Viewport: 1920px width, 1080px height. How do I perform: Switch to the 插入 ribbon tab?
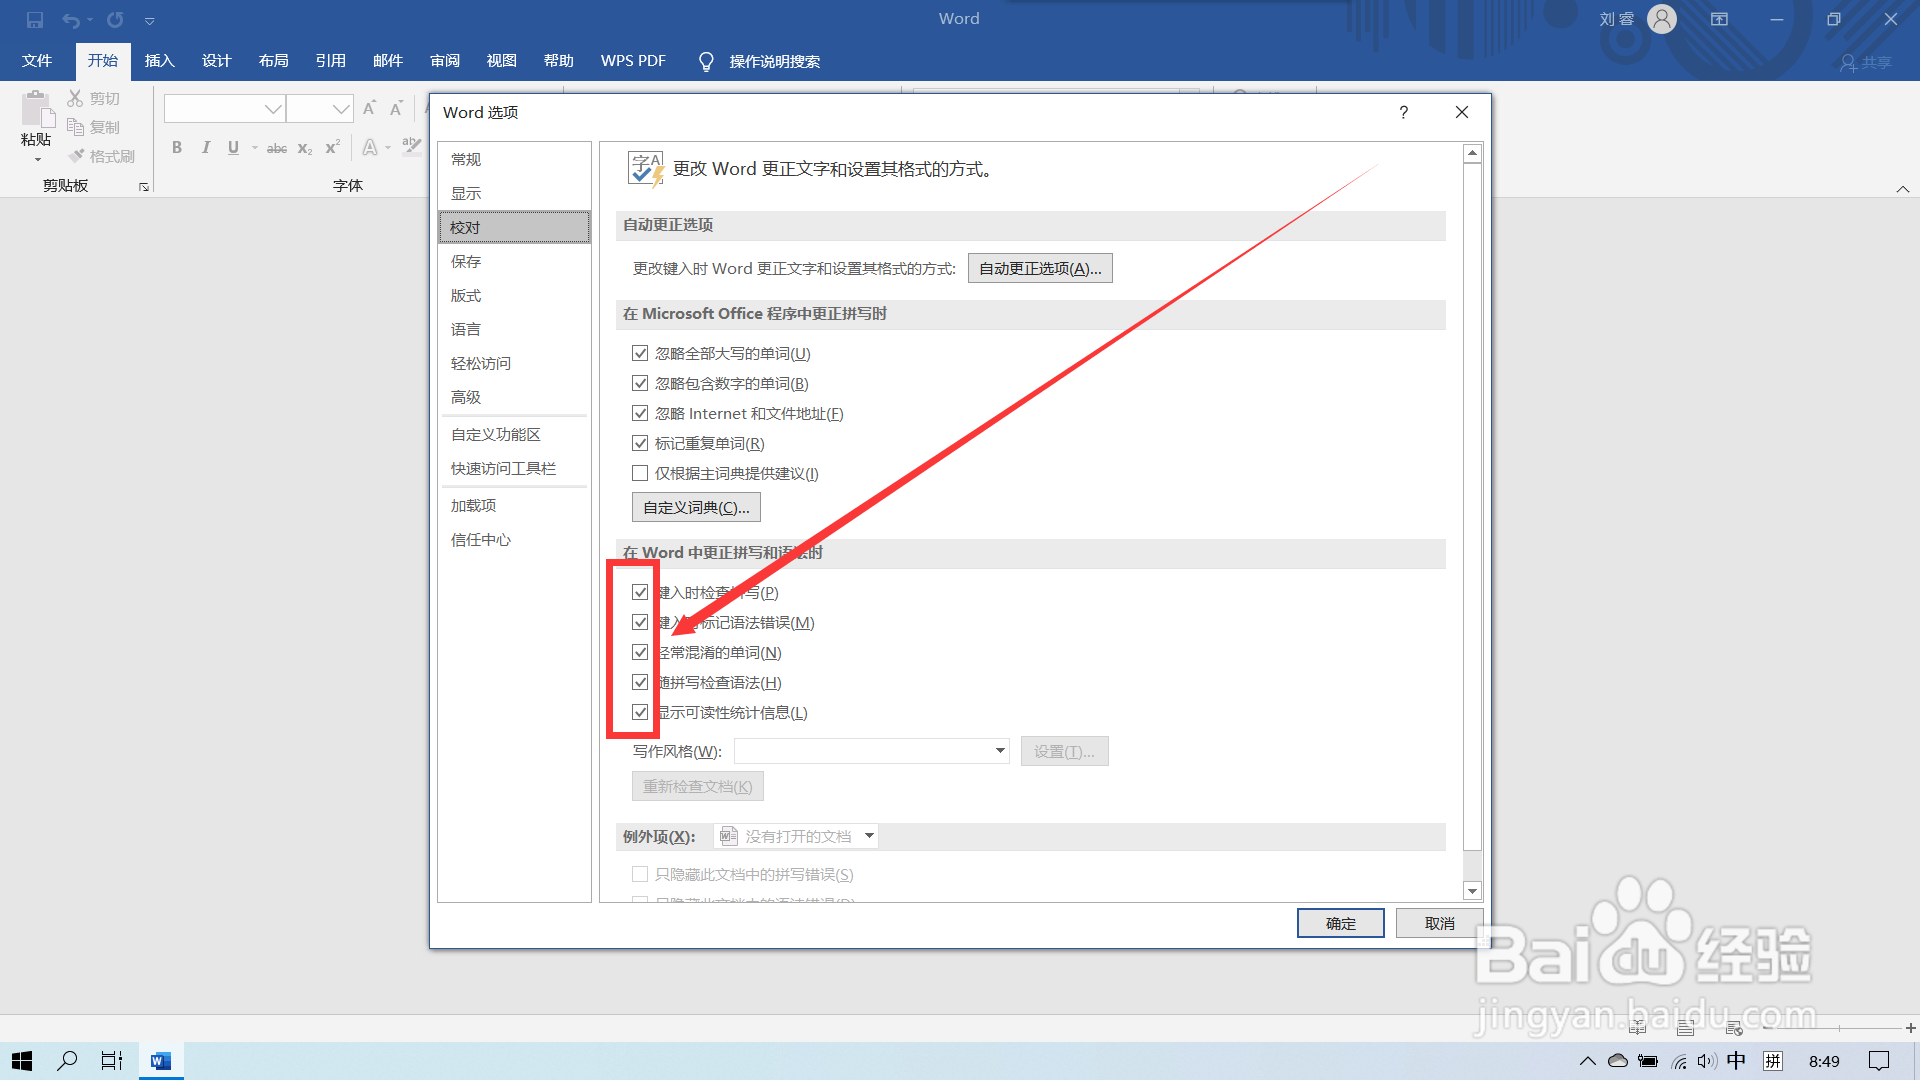tap(159, 61)
